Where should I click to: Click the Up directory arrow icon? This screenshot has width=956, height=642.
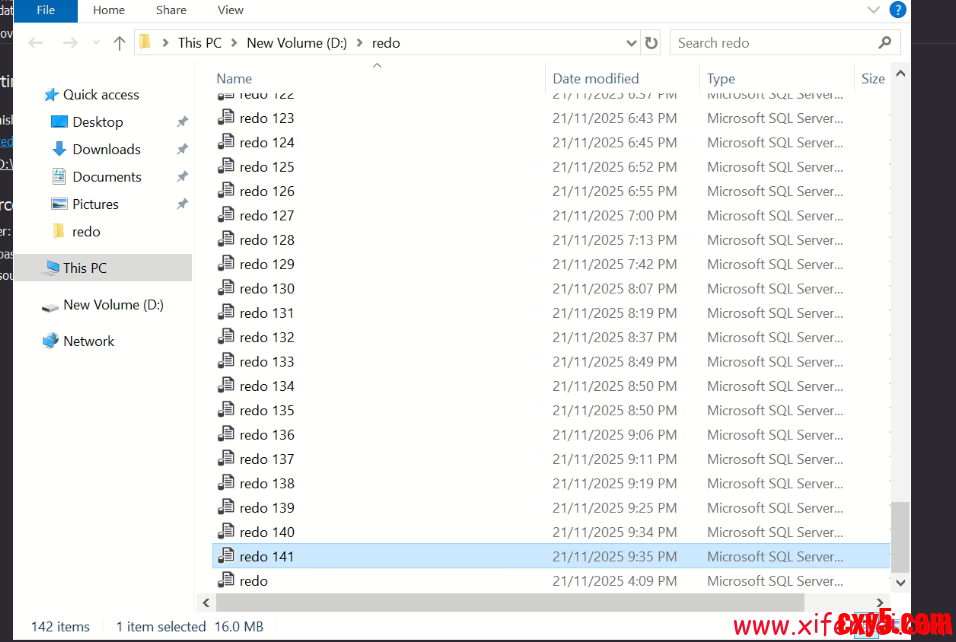[120, 43]
